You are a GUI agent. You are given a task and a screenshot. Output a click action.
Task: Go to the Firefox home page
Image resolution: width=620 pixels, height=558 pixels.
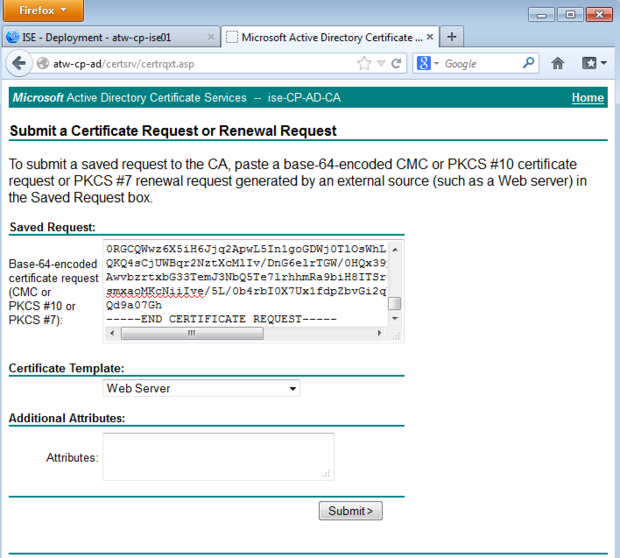558,63
